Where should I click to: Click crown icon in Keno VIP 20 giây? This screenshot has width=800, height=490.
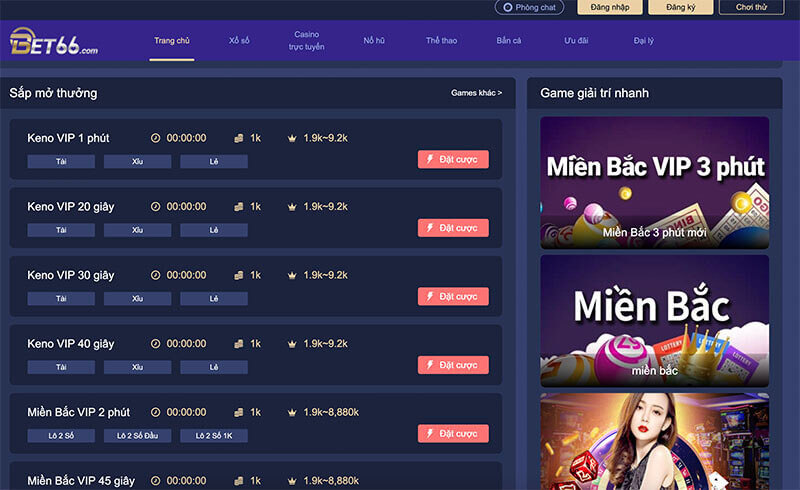click(x=292, y=206)
